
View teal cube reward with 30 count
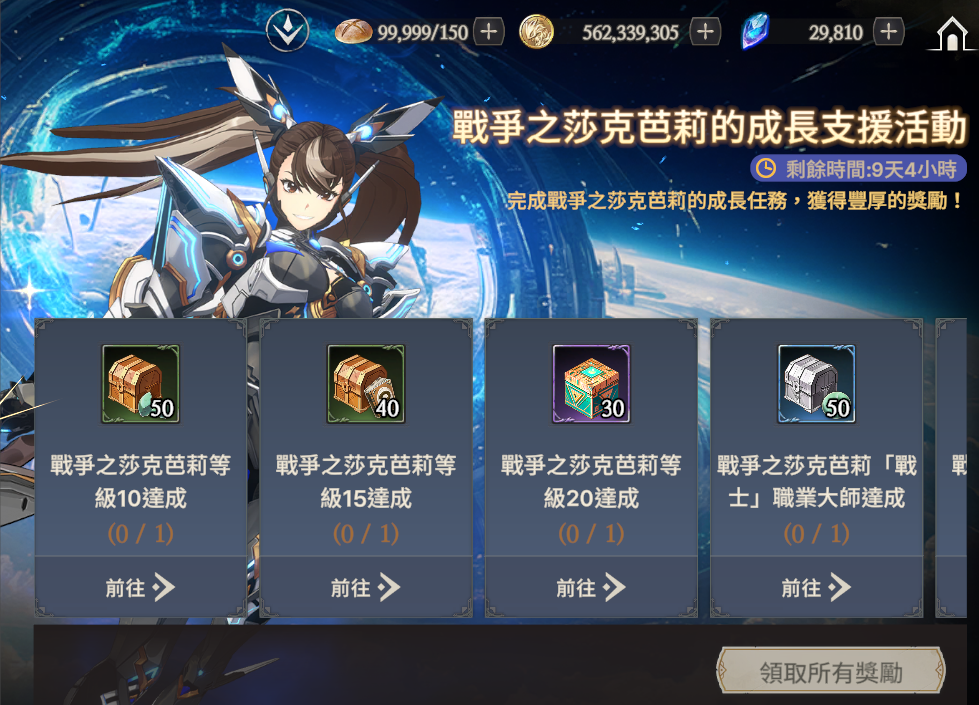coord(591,384)
